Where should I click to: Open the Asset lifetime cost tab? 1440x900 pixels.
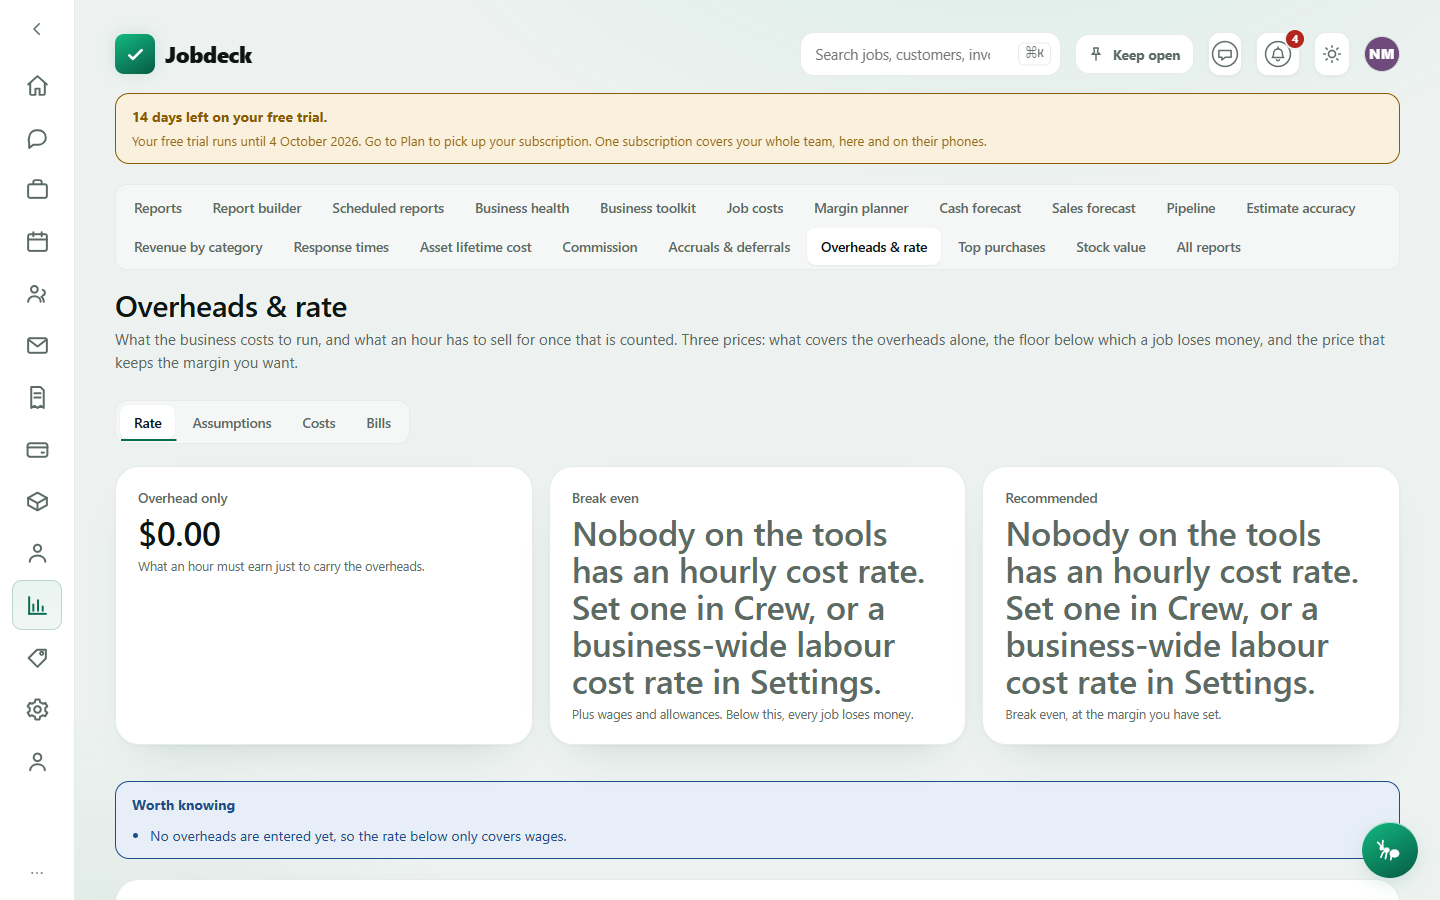pos(476,247)
